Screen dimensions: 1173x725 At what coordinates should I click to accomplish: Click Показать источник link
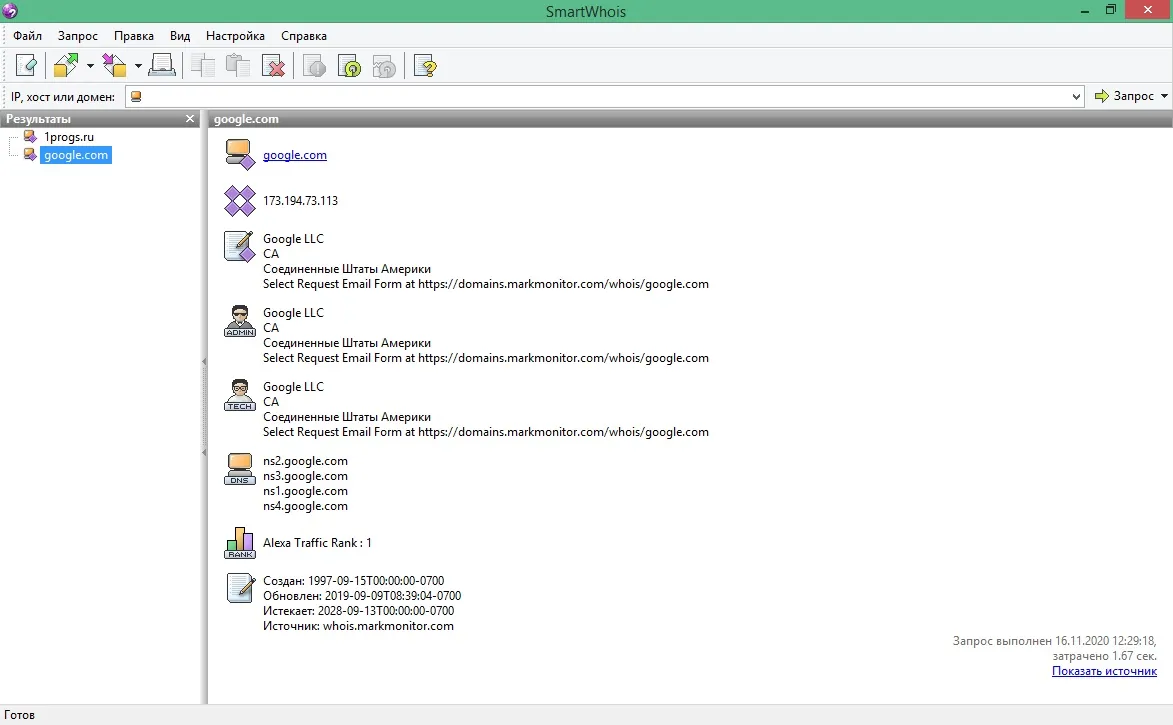click(1104, 671)
